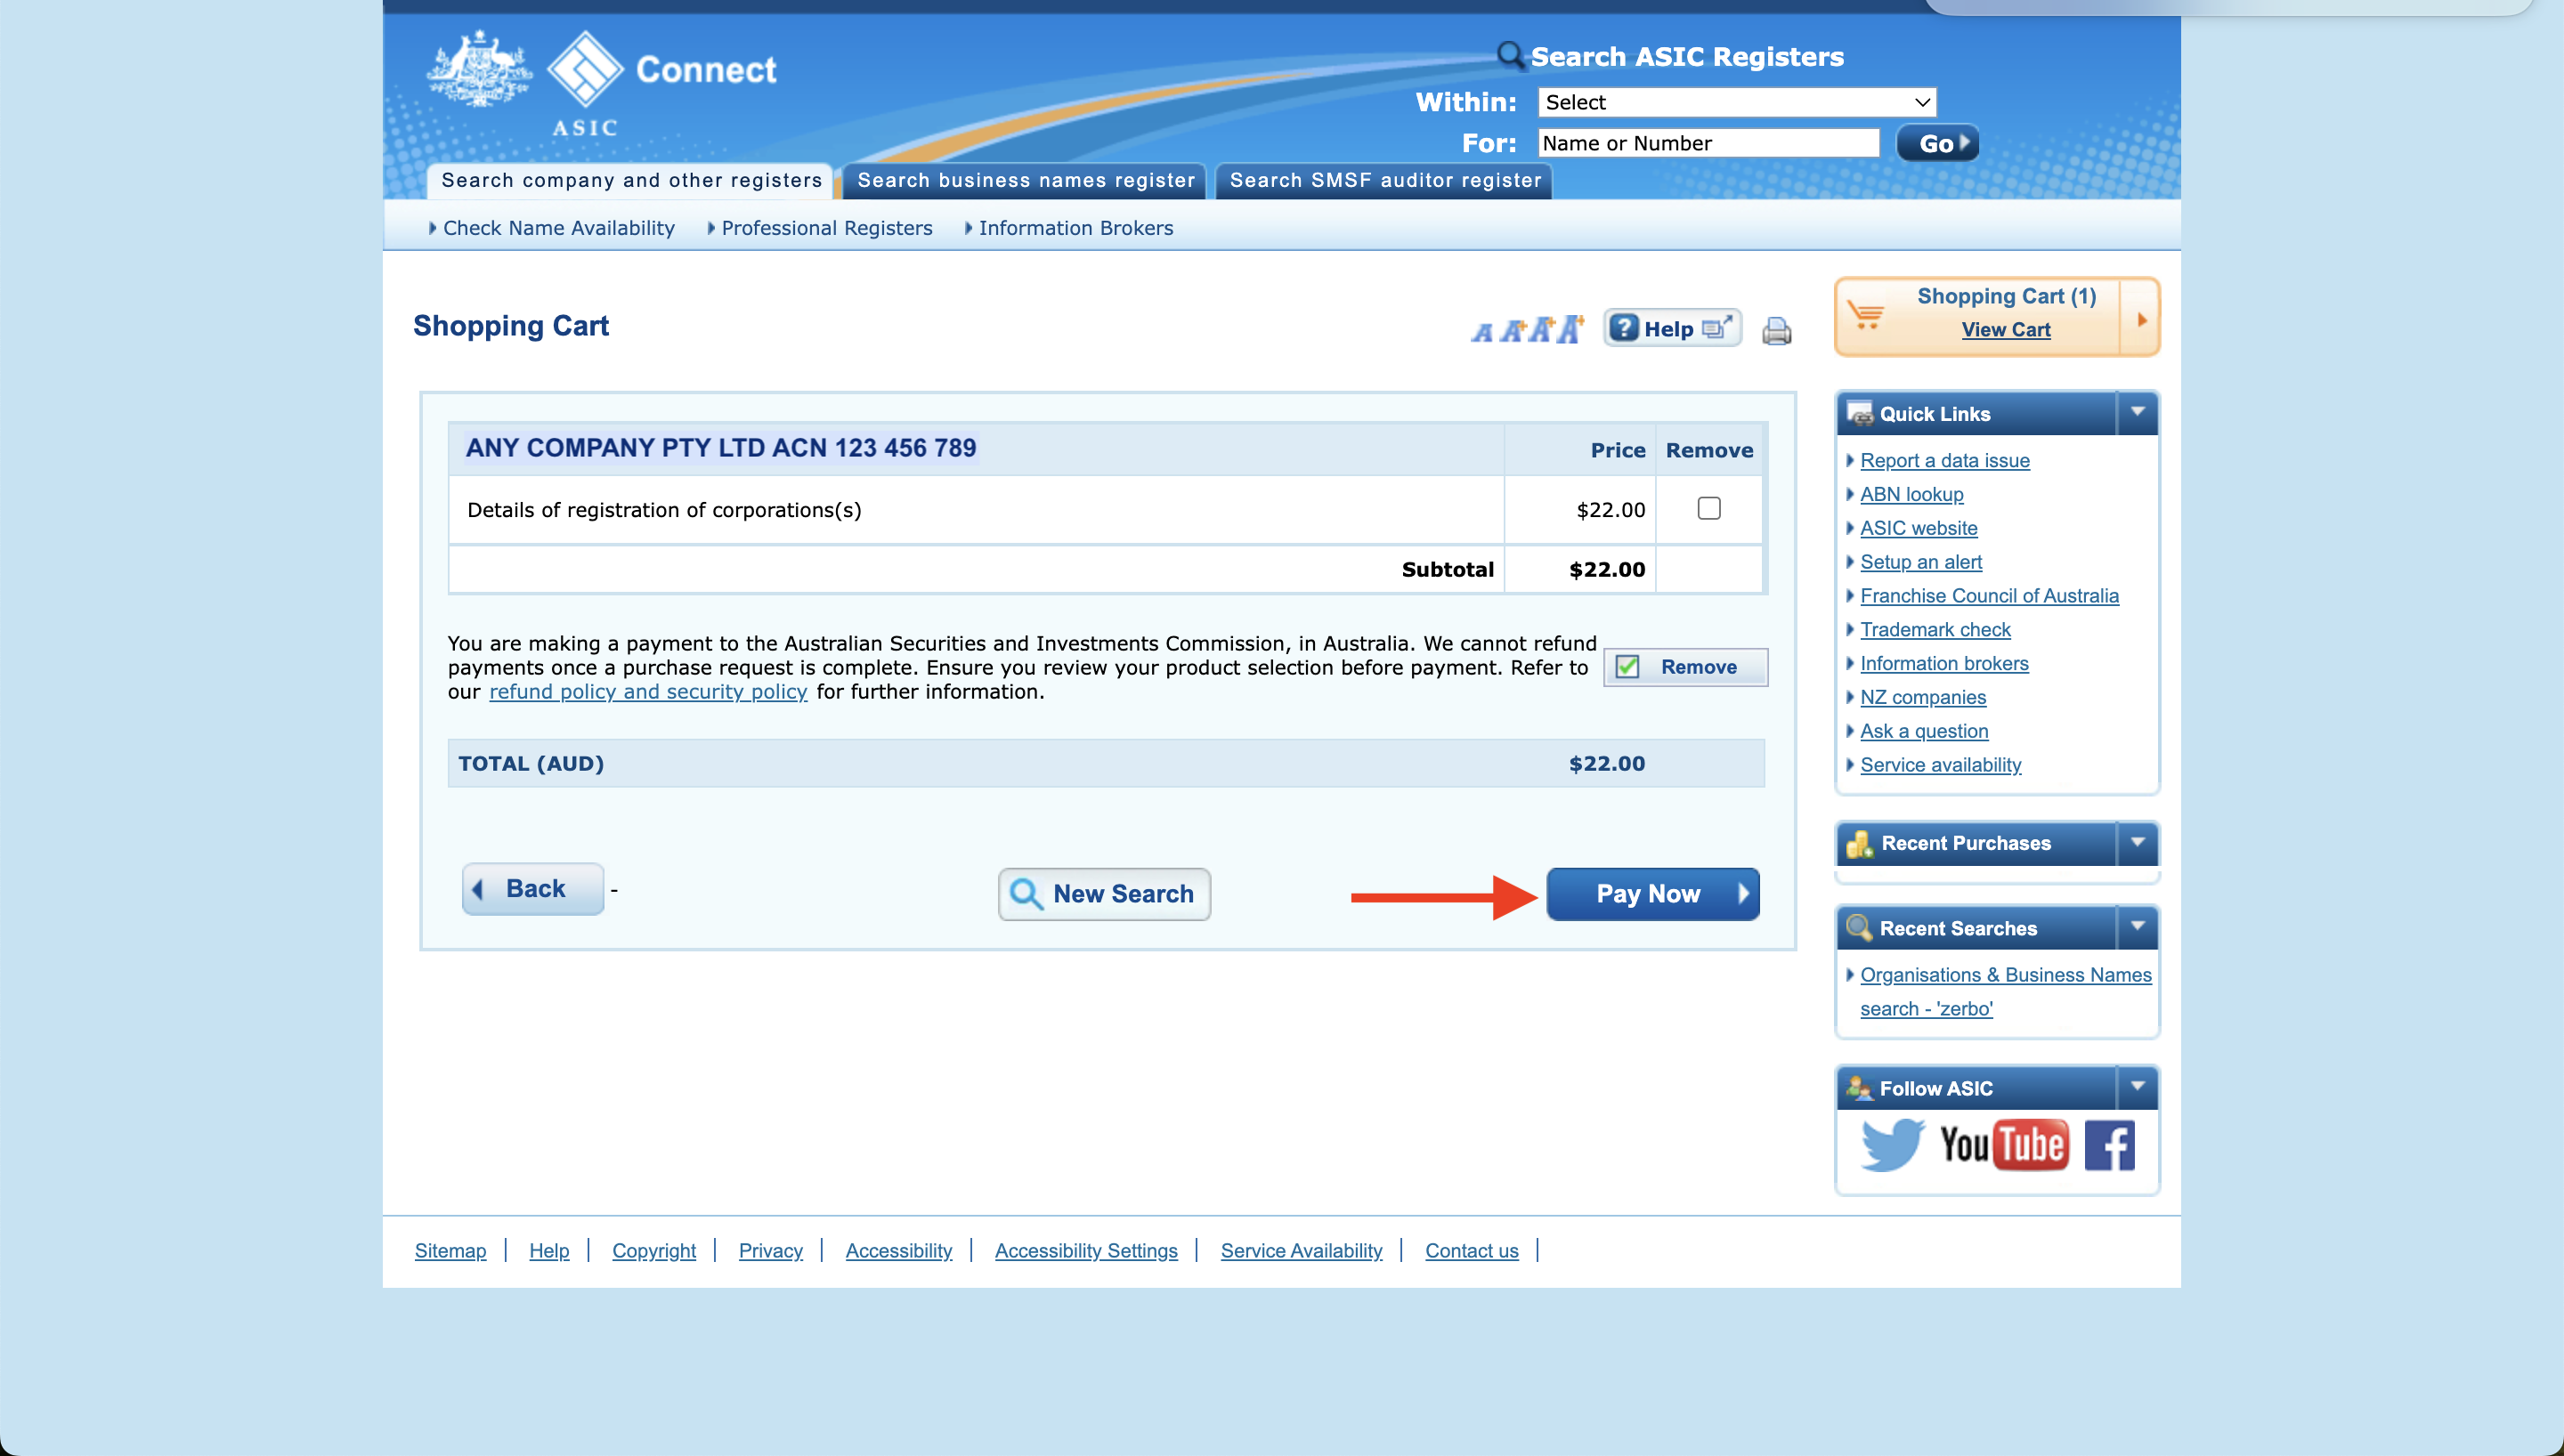This screenshot has height=1456, width=2564.
Task: Click the Remove button with the green check
Action: point(1686,667)
